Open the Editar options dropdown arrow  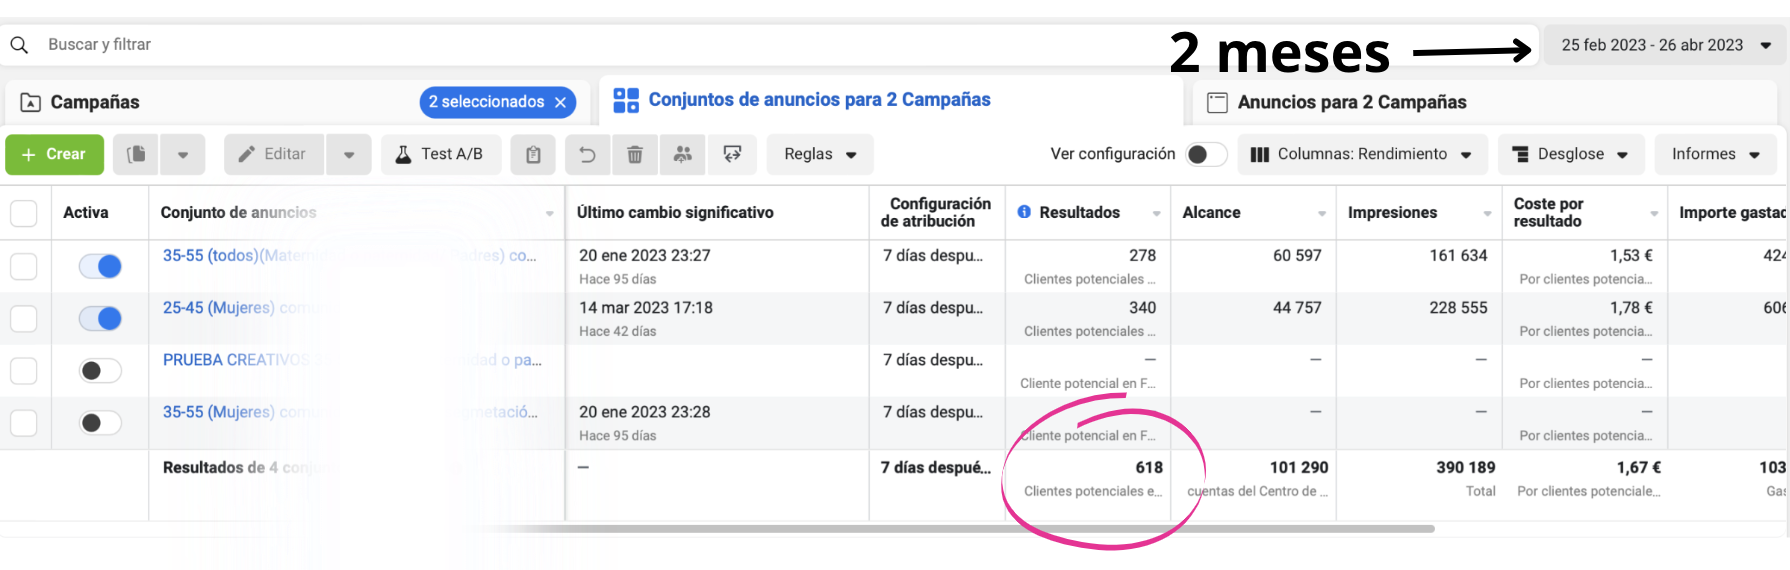coord(349,154)
